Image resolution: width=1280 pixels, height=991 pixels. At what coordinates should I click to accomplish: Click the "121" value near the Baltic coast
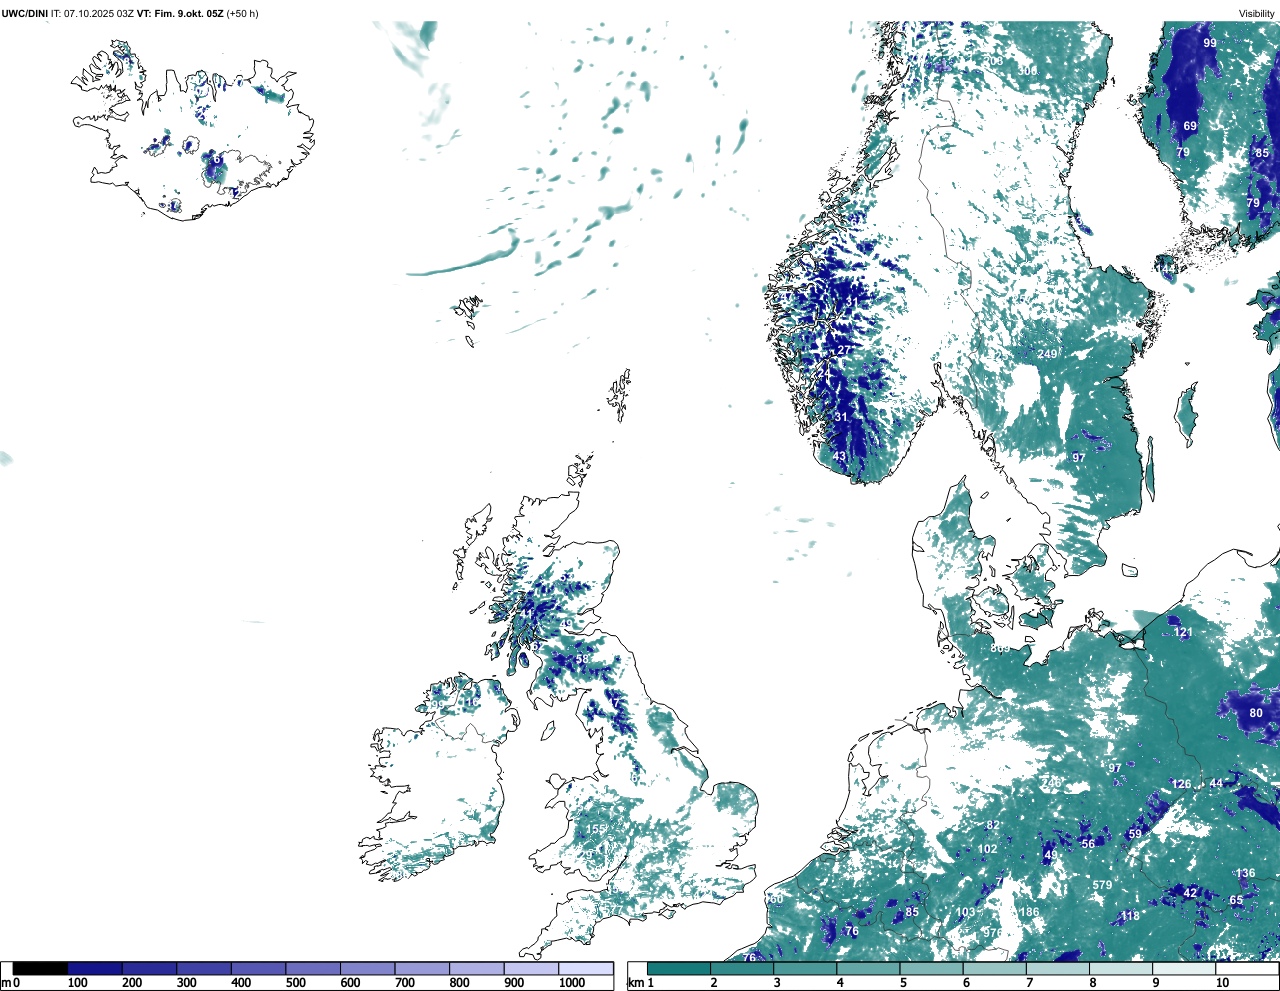[1183, 632]
